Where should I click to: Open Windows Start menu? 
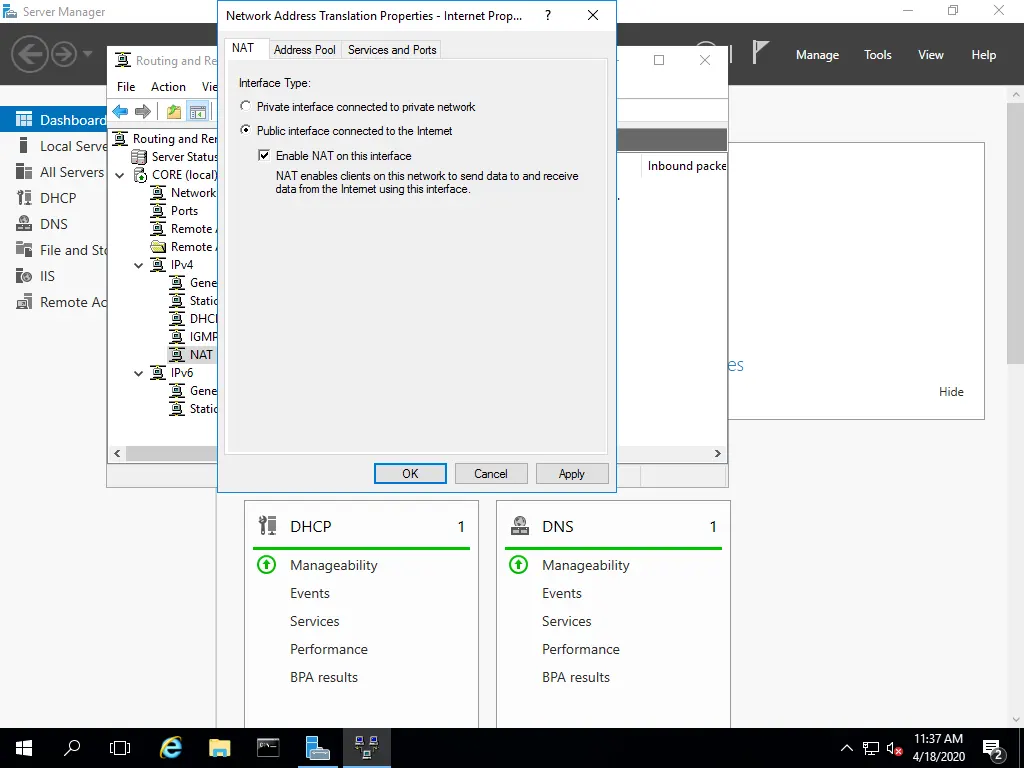pos(24,748)
